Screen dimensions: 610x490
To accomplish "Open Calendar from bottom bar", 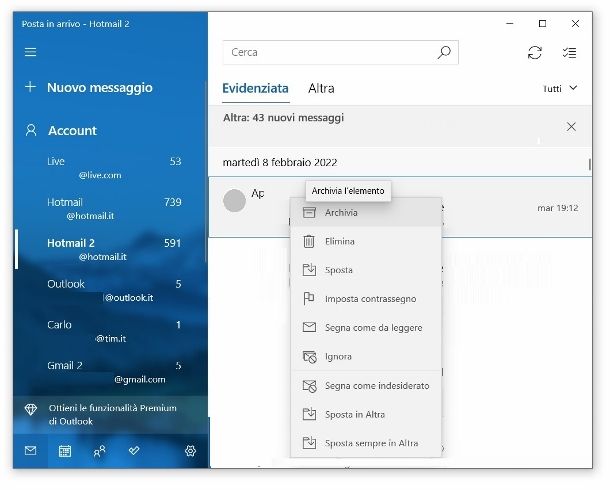I will coord(65,451).
